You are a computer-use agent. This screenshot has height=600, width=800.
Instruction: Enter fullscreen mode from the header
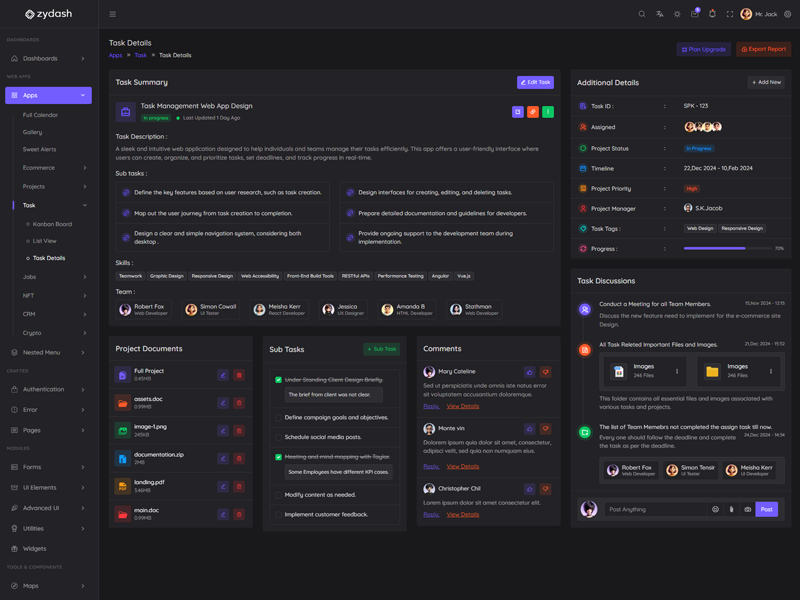pyautogui.click(x=729, y=14)
